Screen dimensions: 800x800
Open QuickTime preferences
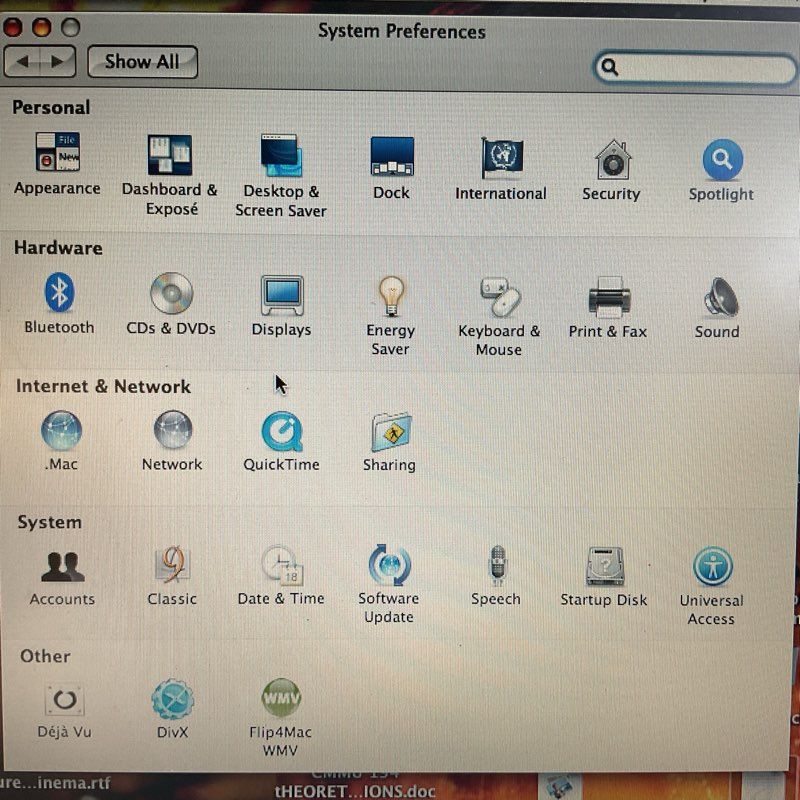281,432
